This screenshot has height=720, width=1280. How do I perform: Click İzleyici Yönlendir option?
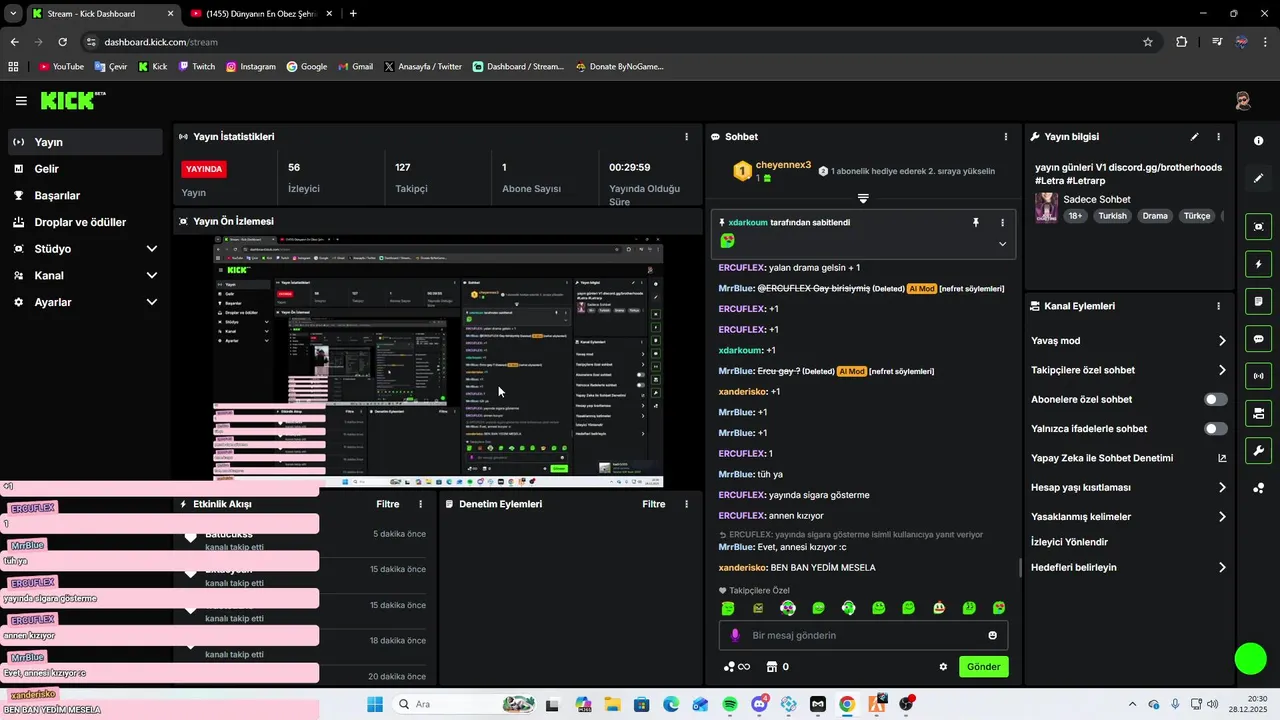coord(1069,542)
